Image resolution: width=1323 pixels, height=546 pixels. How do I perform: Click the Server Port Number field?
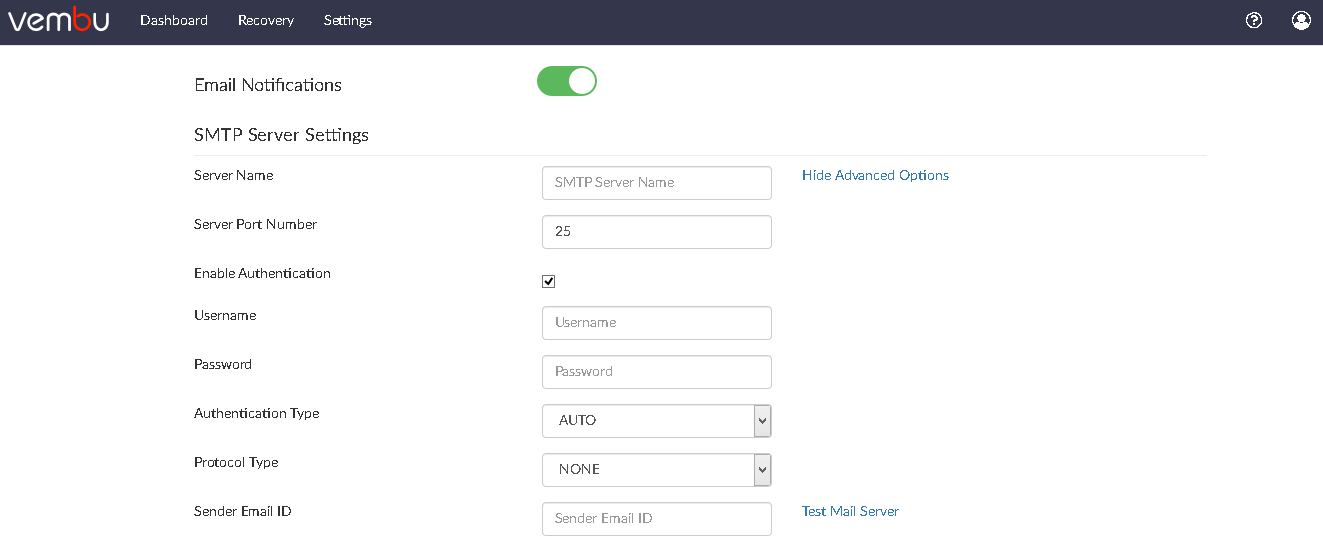click(657, 232)
